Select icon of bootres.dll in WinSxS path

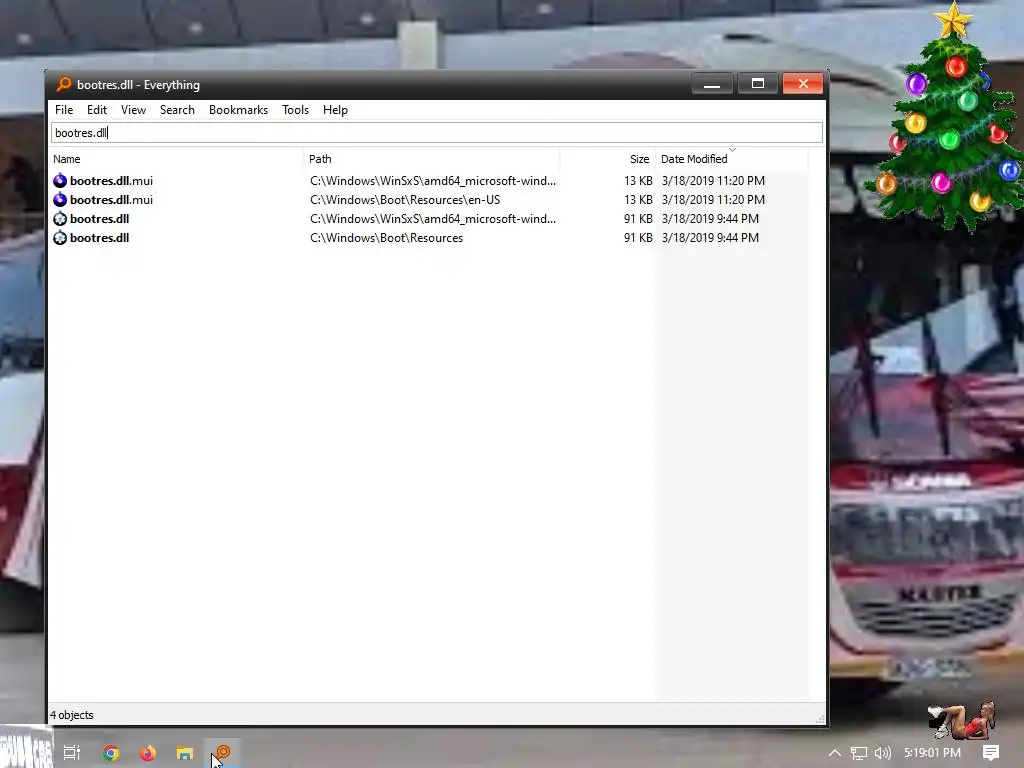[x=60, y=219]
